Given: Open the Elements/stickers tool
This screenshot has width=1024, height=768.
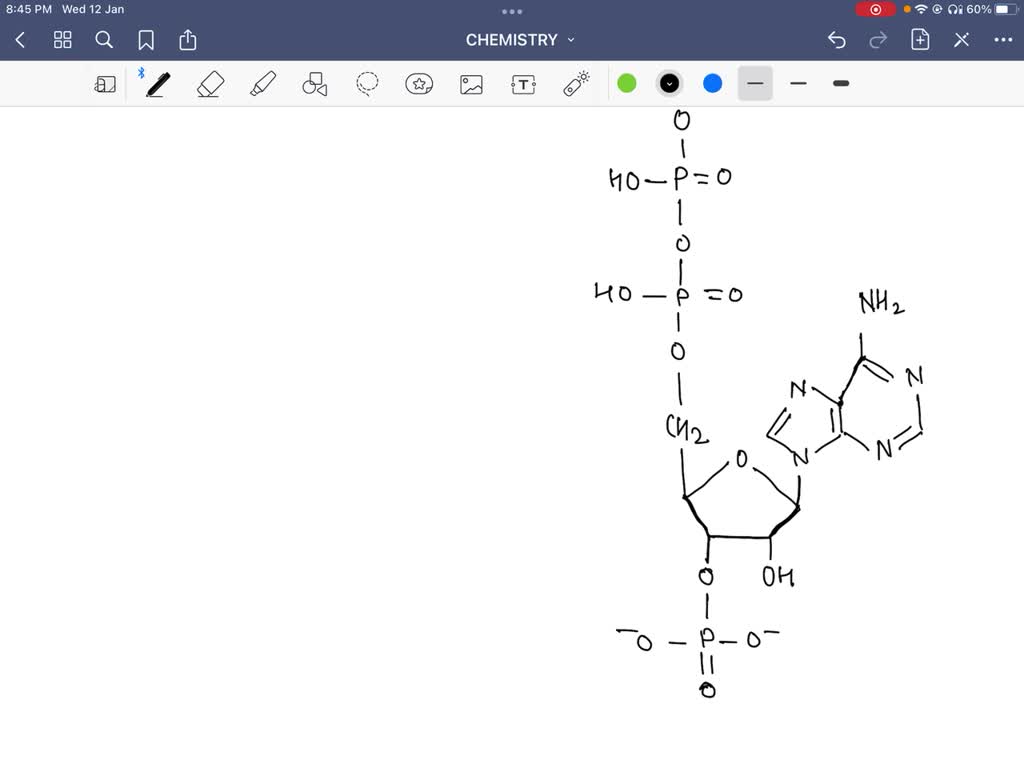Looking at the screenshot, I should tap(419, 84).
